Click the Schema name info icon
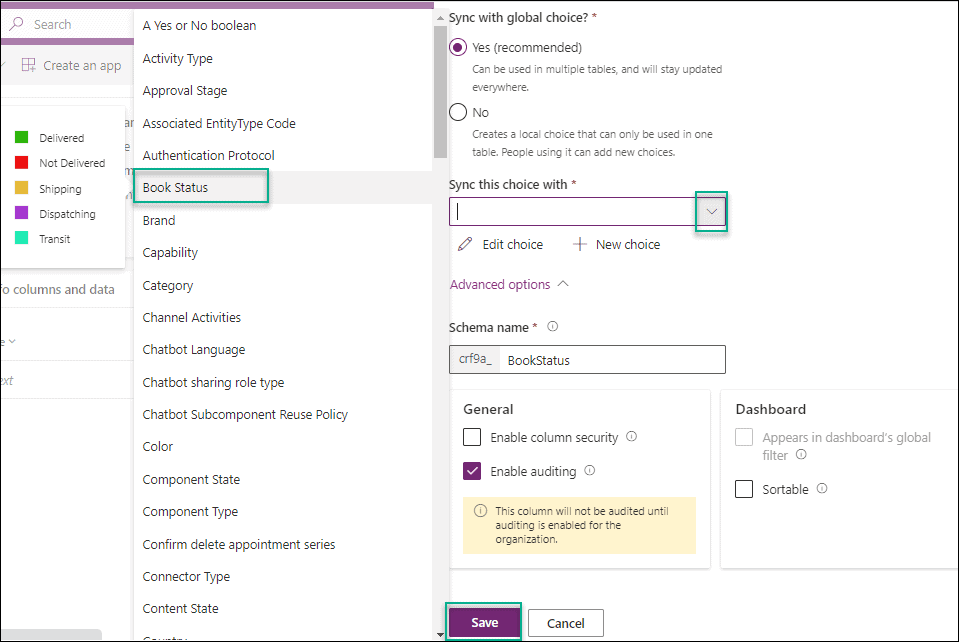Viewport: 959px width, 642px height. click(552, 327)
